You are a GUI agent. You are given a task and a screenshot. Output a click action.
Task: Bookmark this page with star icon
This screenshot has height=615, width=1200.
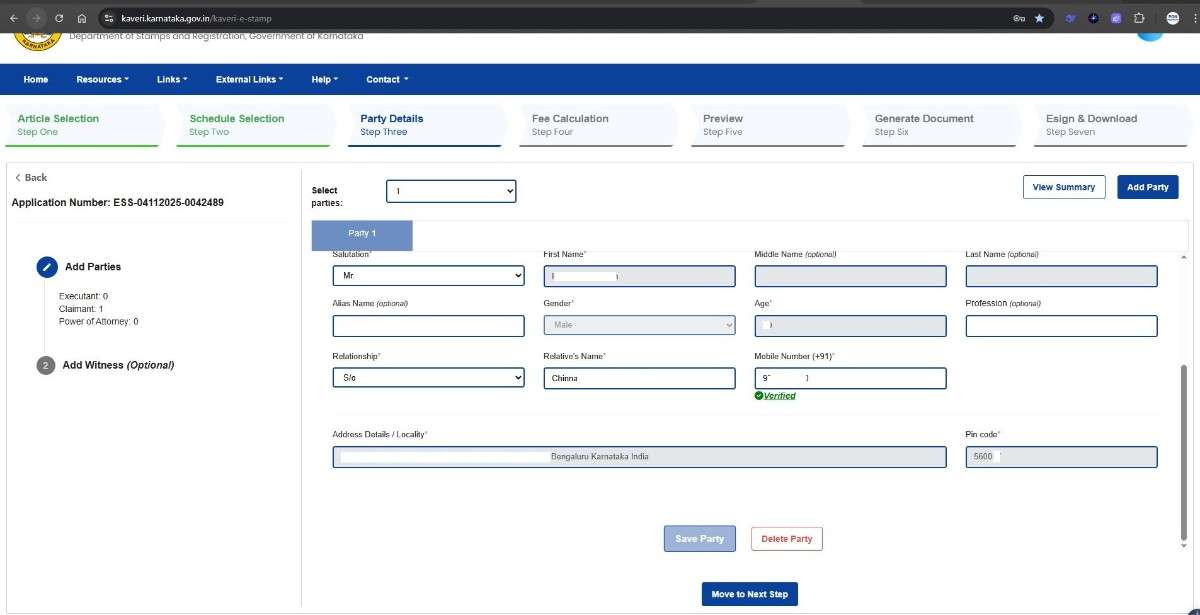1039,18
